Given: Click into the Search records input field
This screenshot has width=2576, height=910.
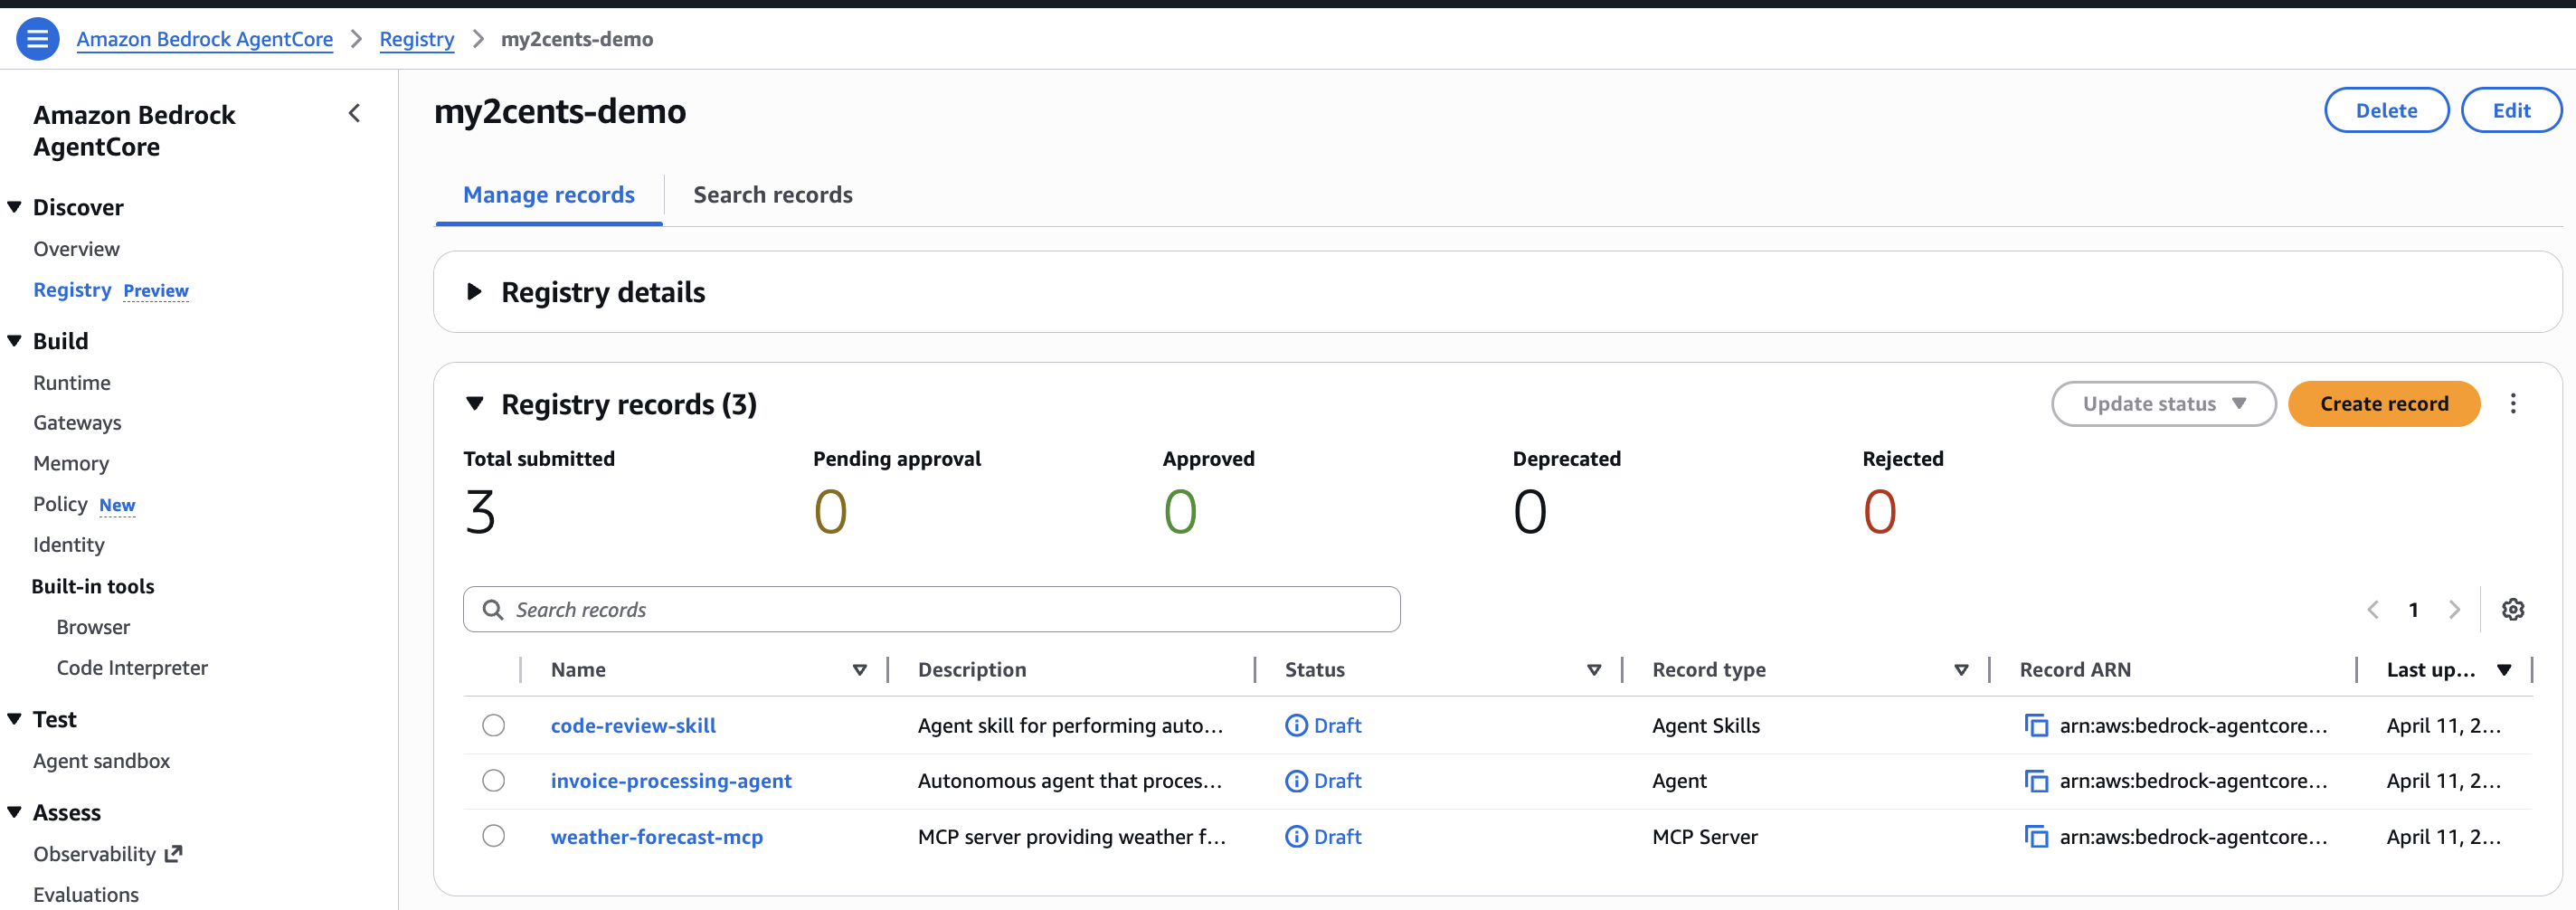Looking at the screenshot, I should [930, 609].
